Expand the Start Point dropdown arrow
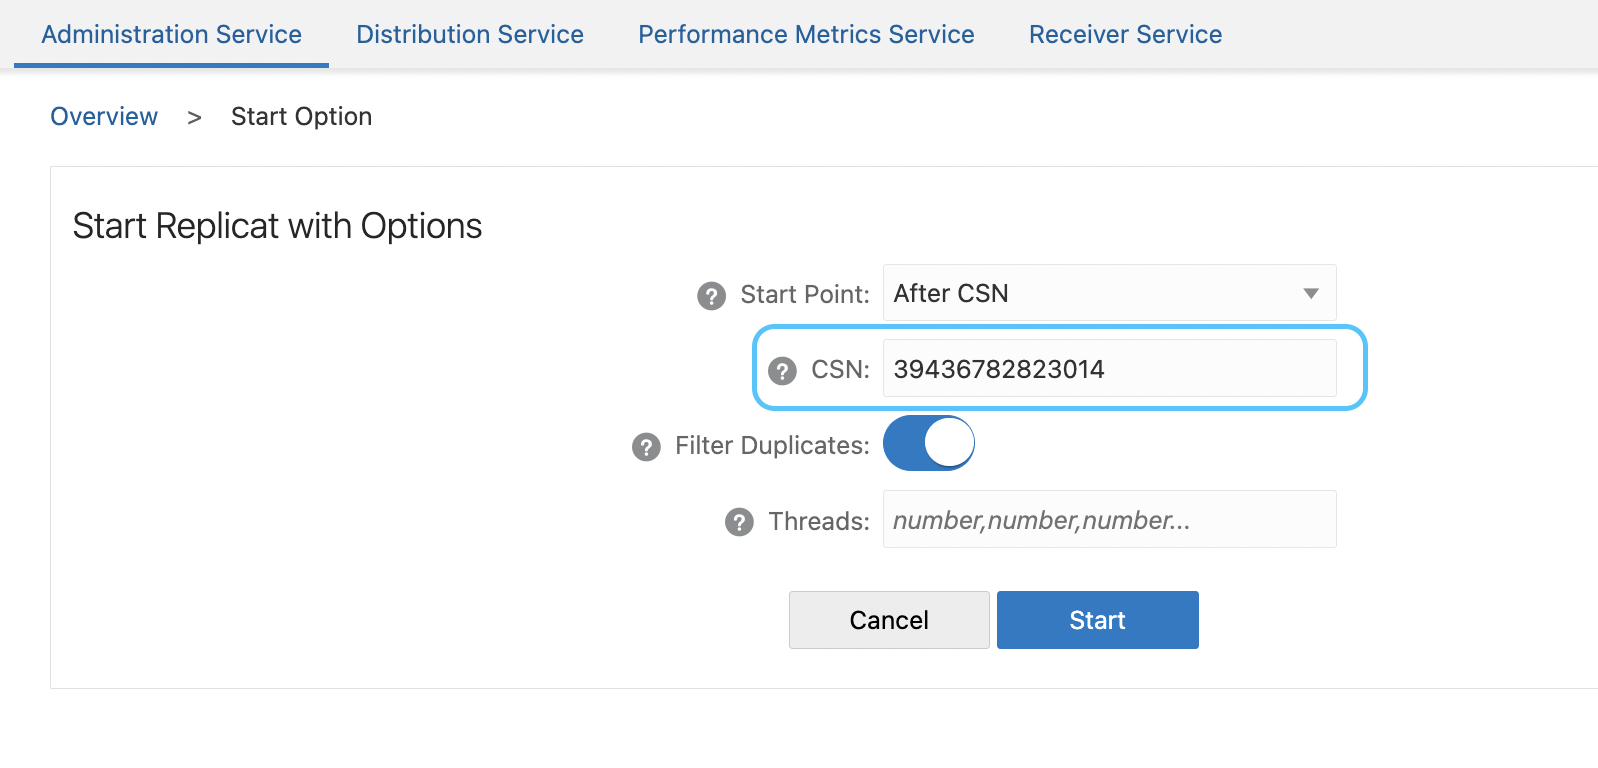The width and height of the screenshot is (1598, 768). click(x=1311, y=294)
